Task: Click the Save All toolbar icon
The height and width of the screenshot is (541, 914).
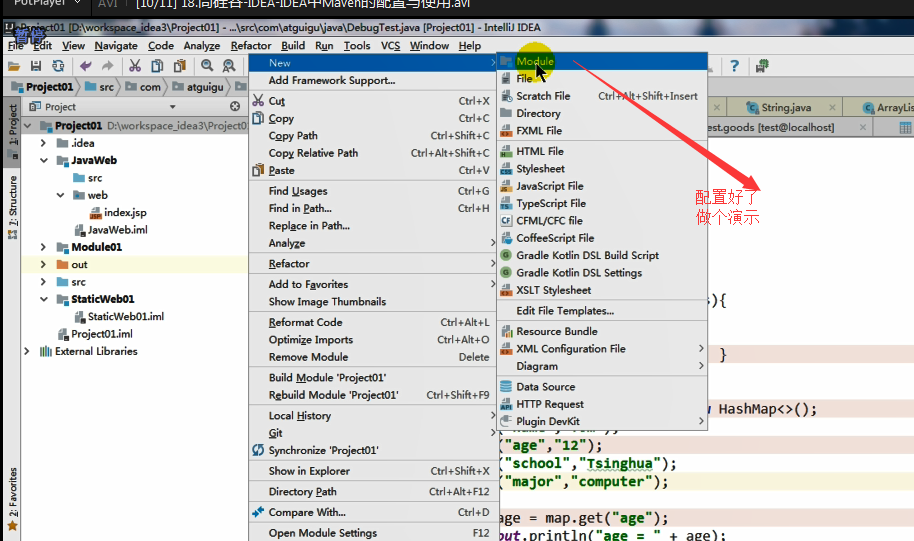Action: point(36,66)
